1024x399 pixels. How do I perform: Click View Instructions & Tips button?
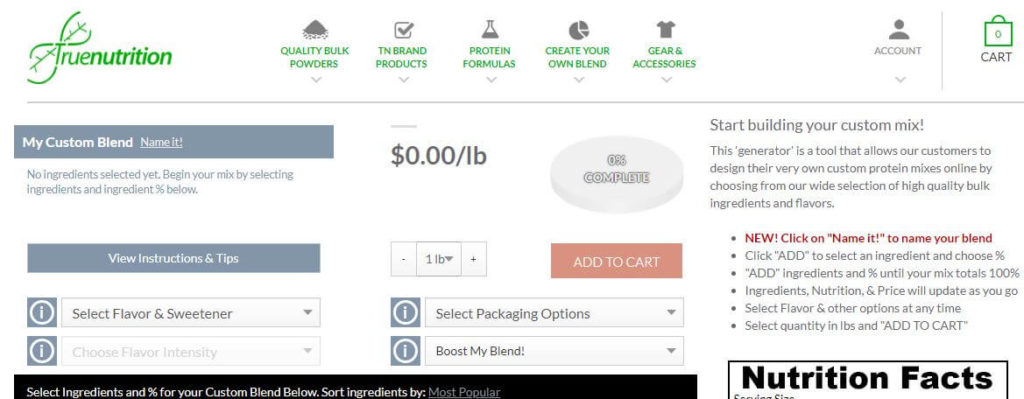tap(174, 258)
